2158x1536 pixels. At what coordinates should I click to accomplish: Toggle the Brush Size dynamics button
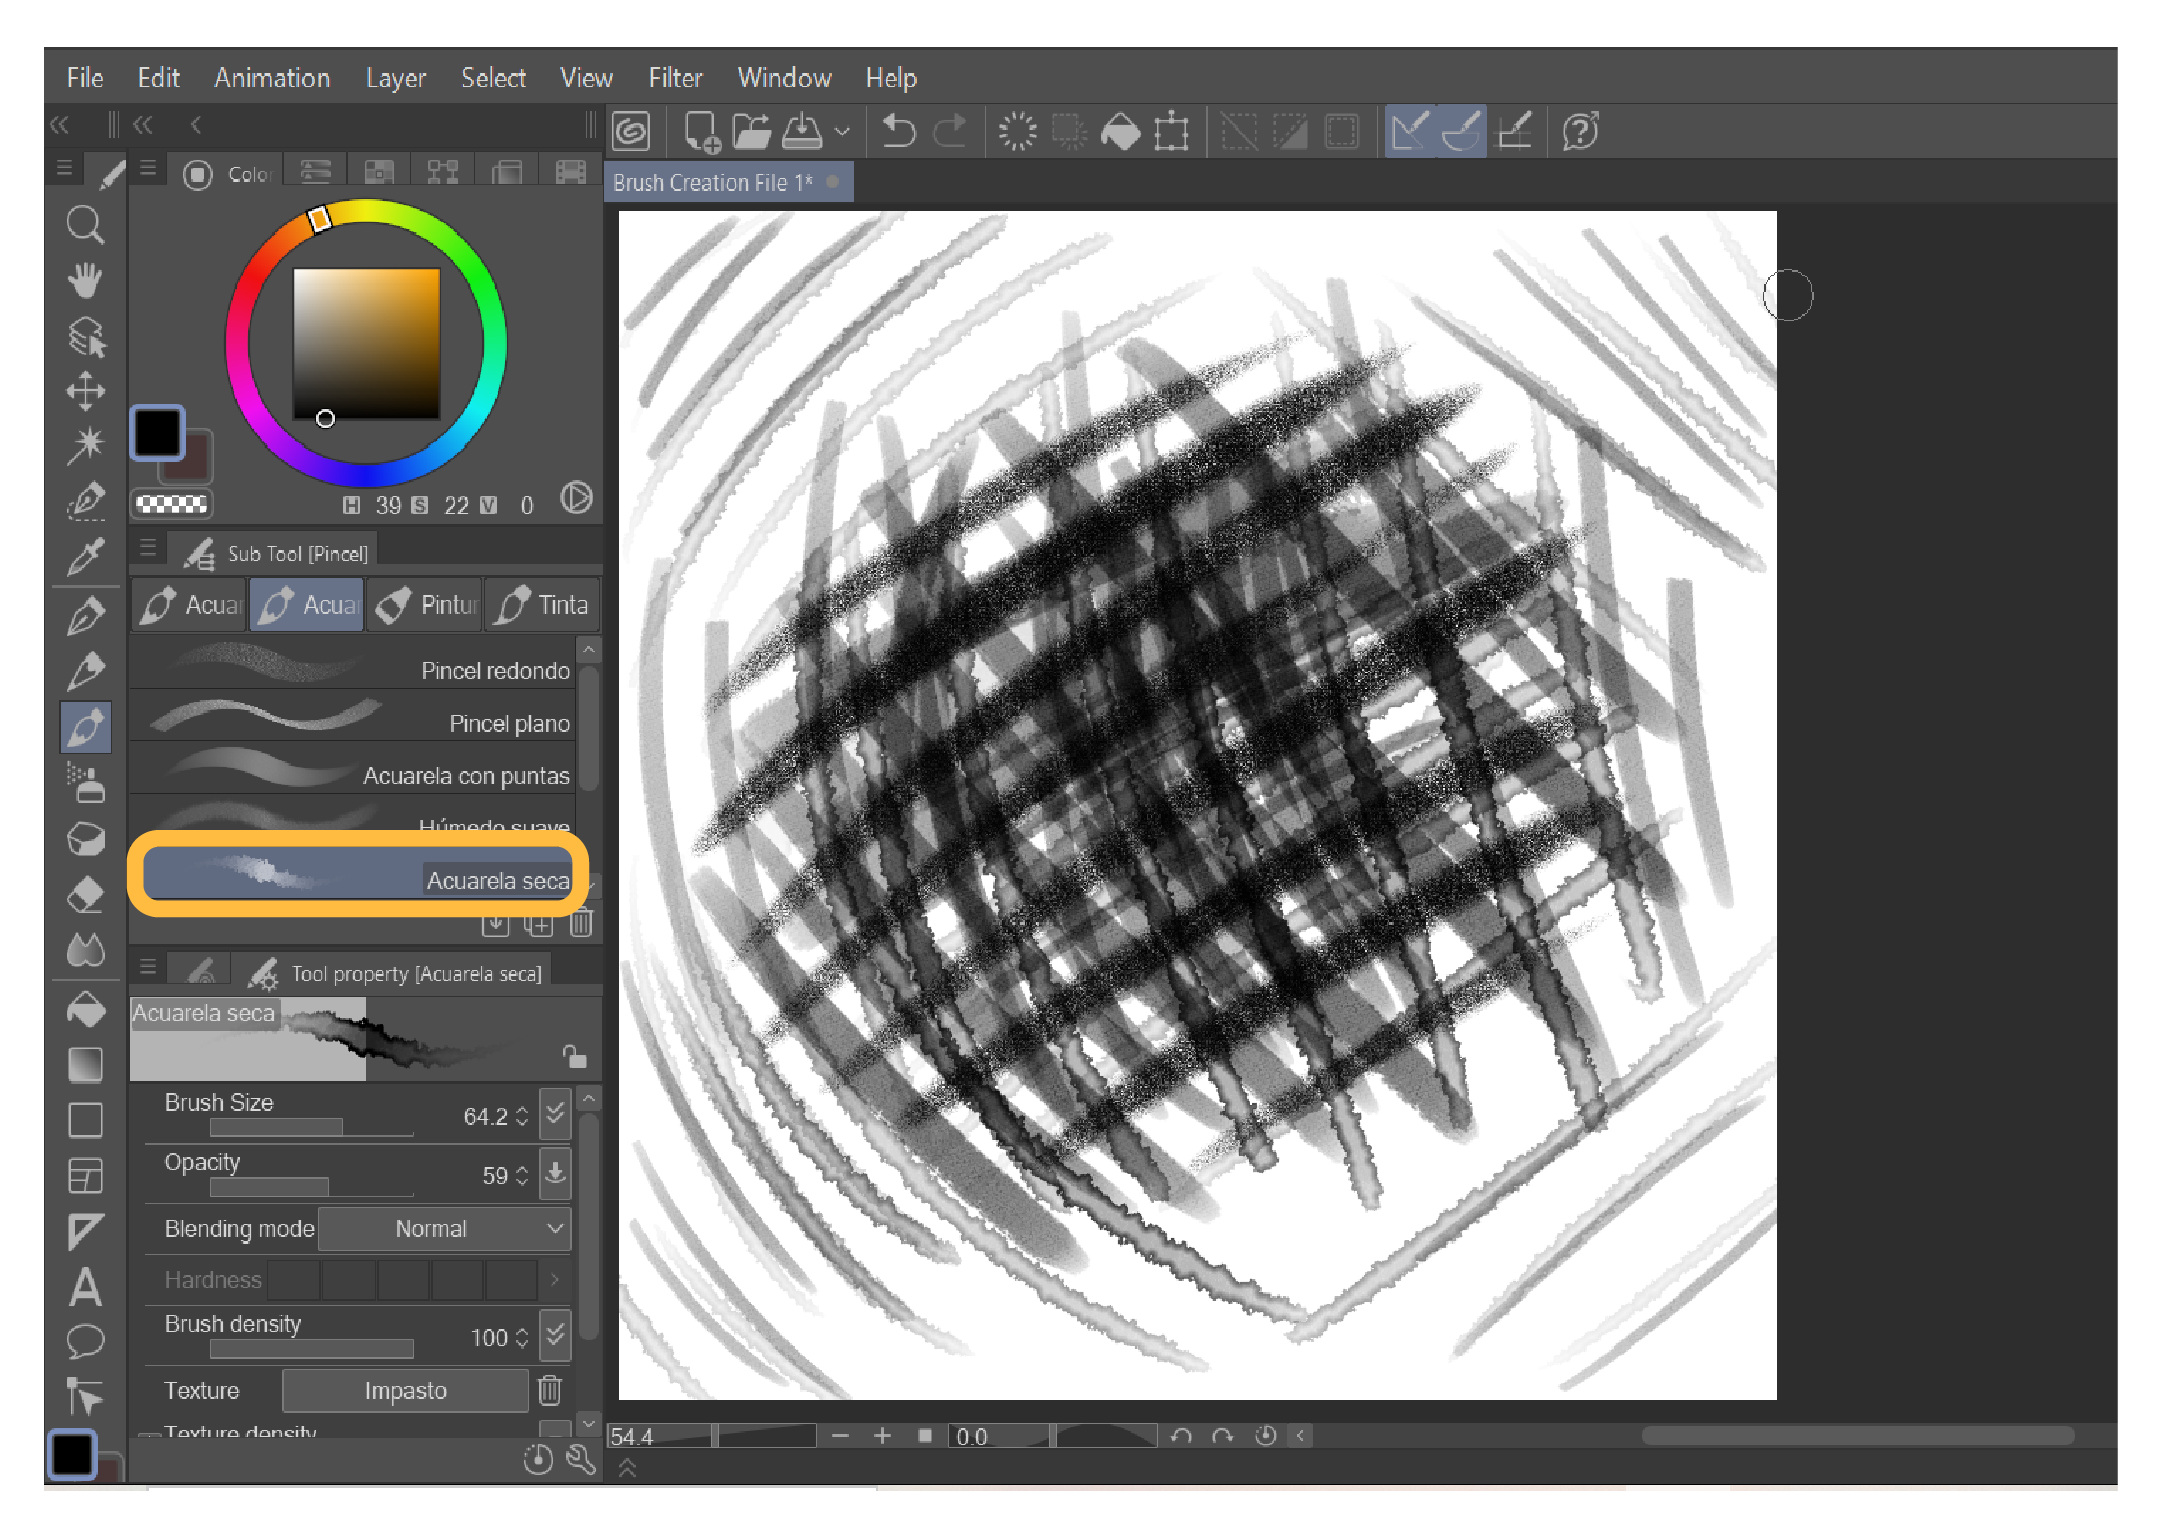coord(555,1114)
